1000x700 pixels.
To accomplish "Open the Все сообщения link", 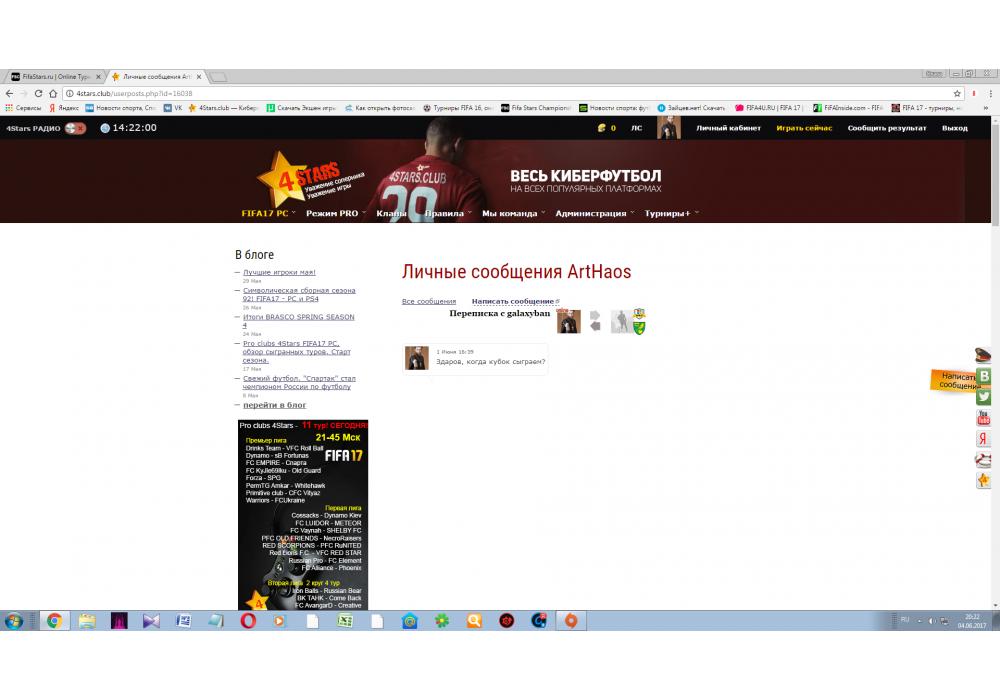I will tap(428, 301).
